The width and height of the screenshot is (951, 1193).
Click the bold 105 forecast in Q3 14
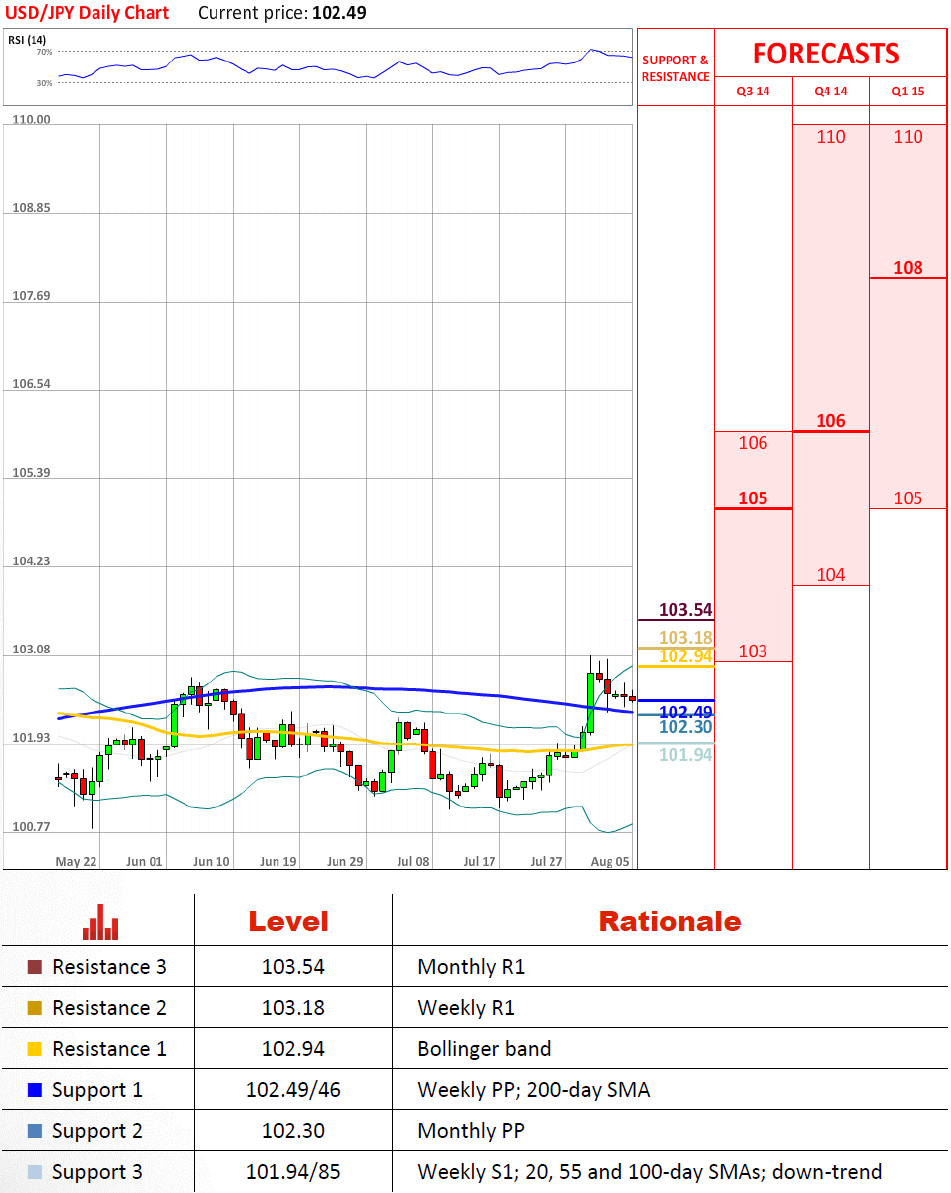752,498
